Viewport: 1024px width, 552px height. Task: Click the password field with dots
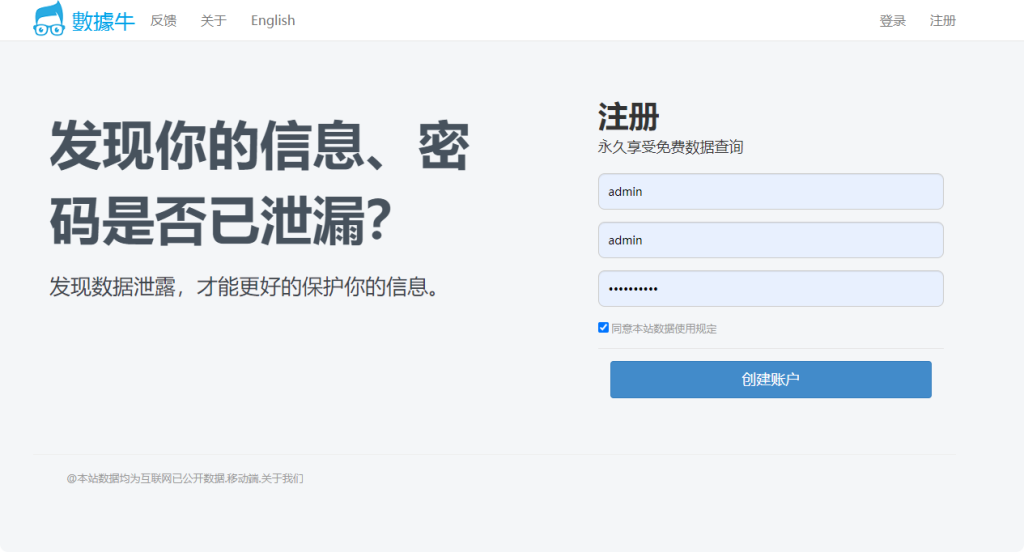click(771, 289)
